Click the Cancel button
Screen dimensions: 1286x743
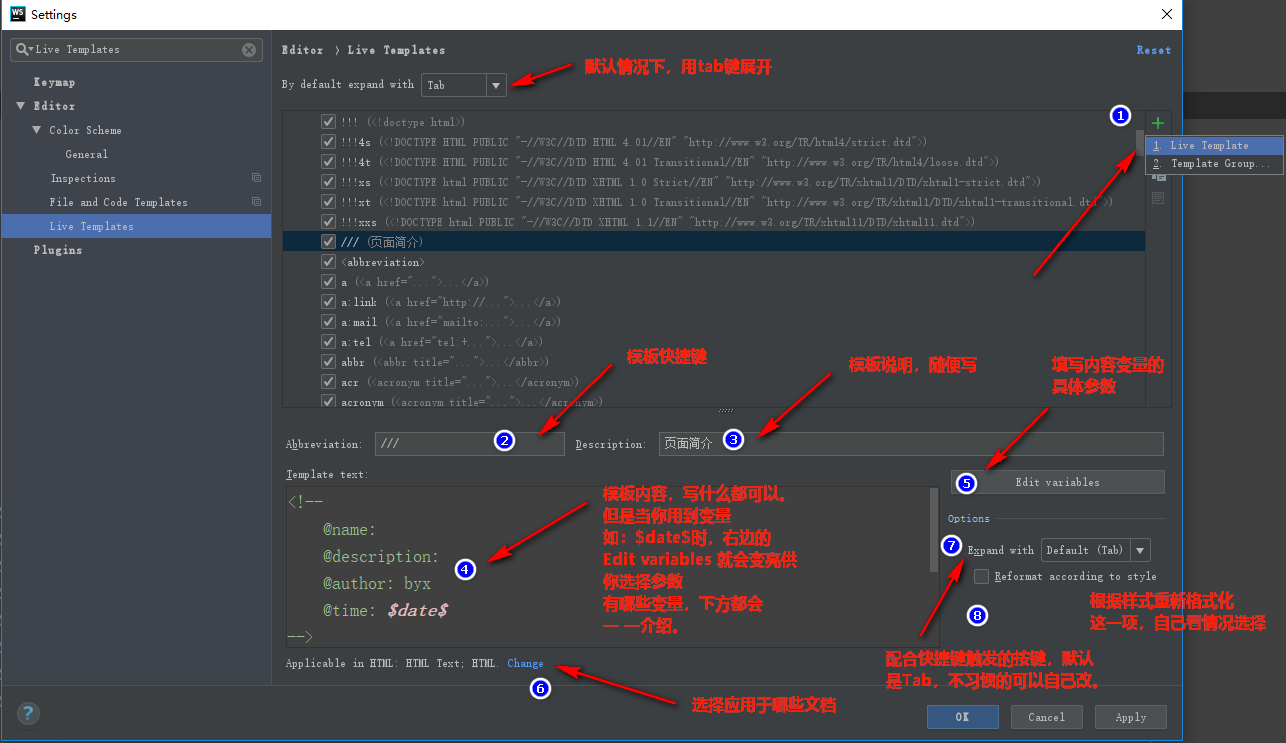click(1046, 717)
